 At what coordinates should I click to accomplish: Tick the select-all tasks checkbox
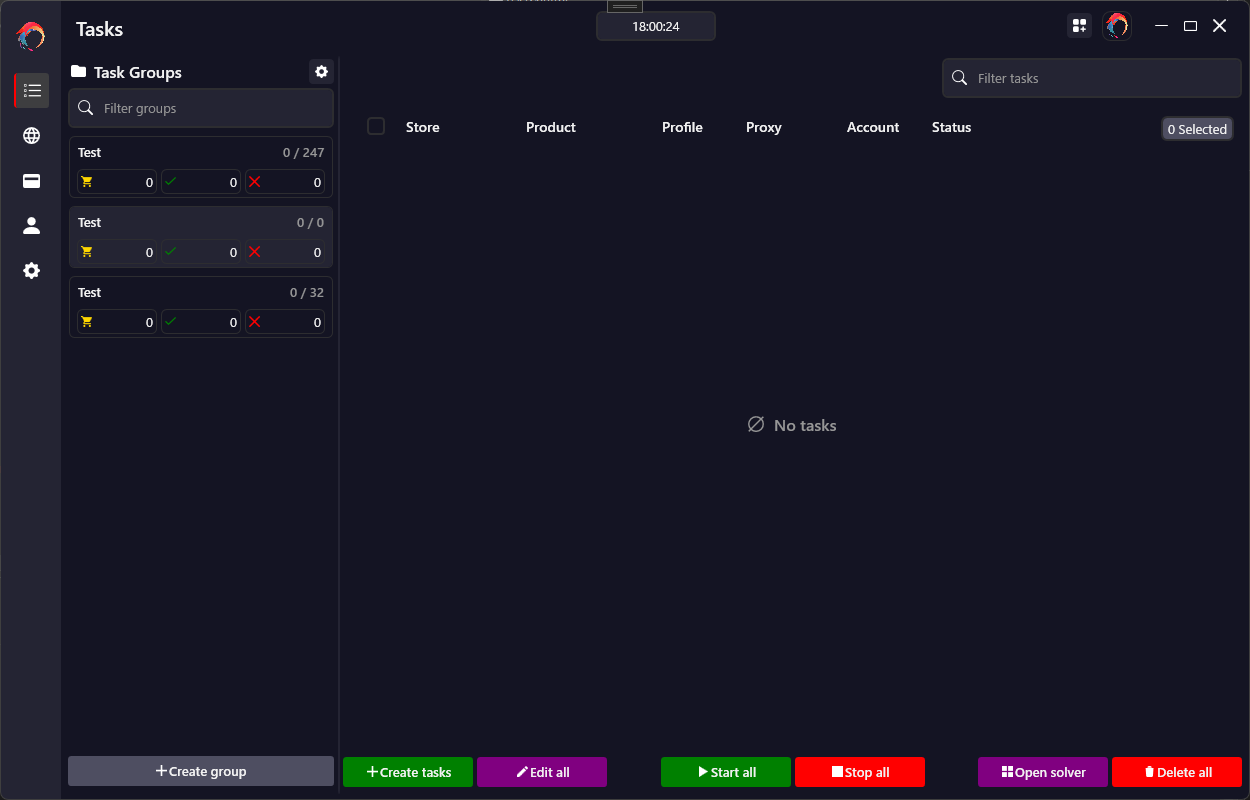coord(376,126)
